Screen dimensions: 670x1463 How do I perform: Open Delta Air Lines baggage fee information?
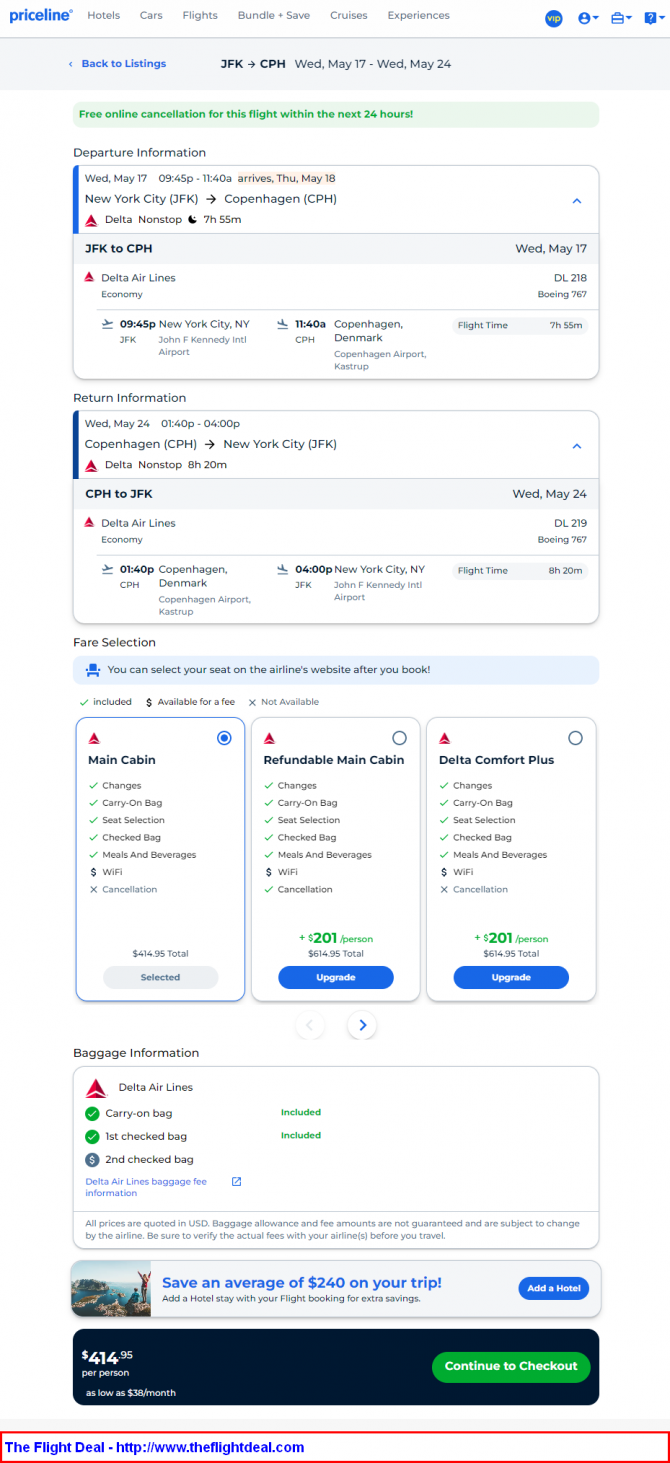point(146,1187)
